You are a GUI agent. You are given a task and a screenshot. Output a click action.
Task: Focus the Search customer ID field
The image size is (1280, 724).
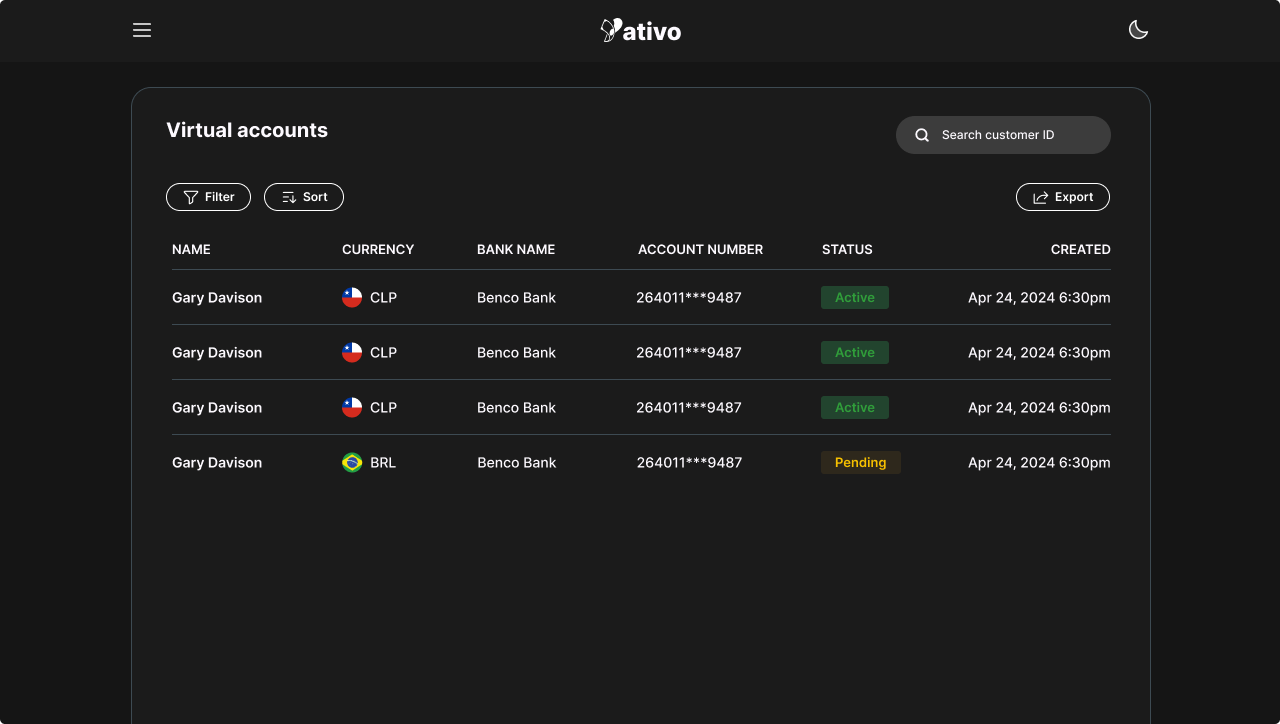(1015, 135)
